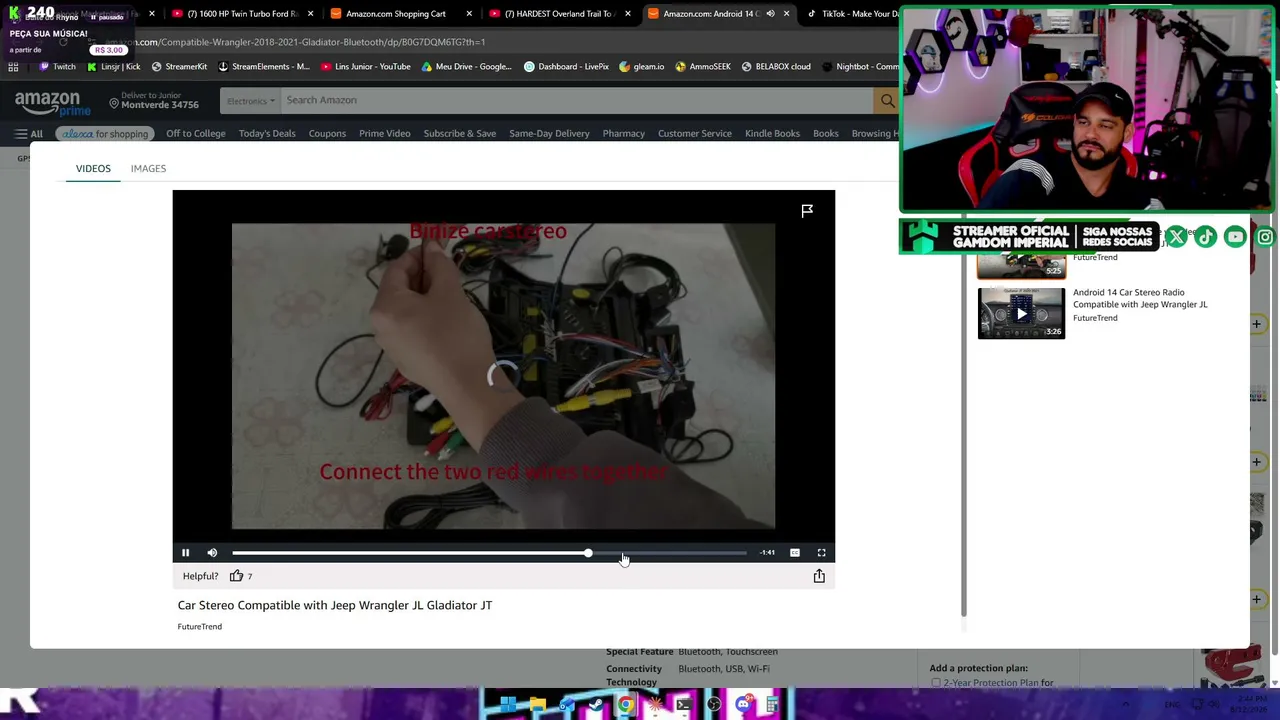This screenshot has width=1280, height=720.
Task: Open StreamerKit bookmark
Action: [179, 67]
